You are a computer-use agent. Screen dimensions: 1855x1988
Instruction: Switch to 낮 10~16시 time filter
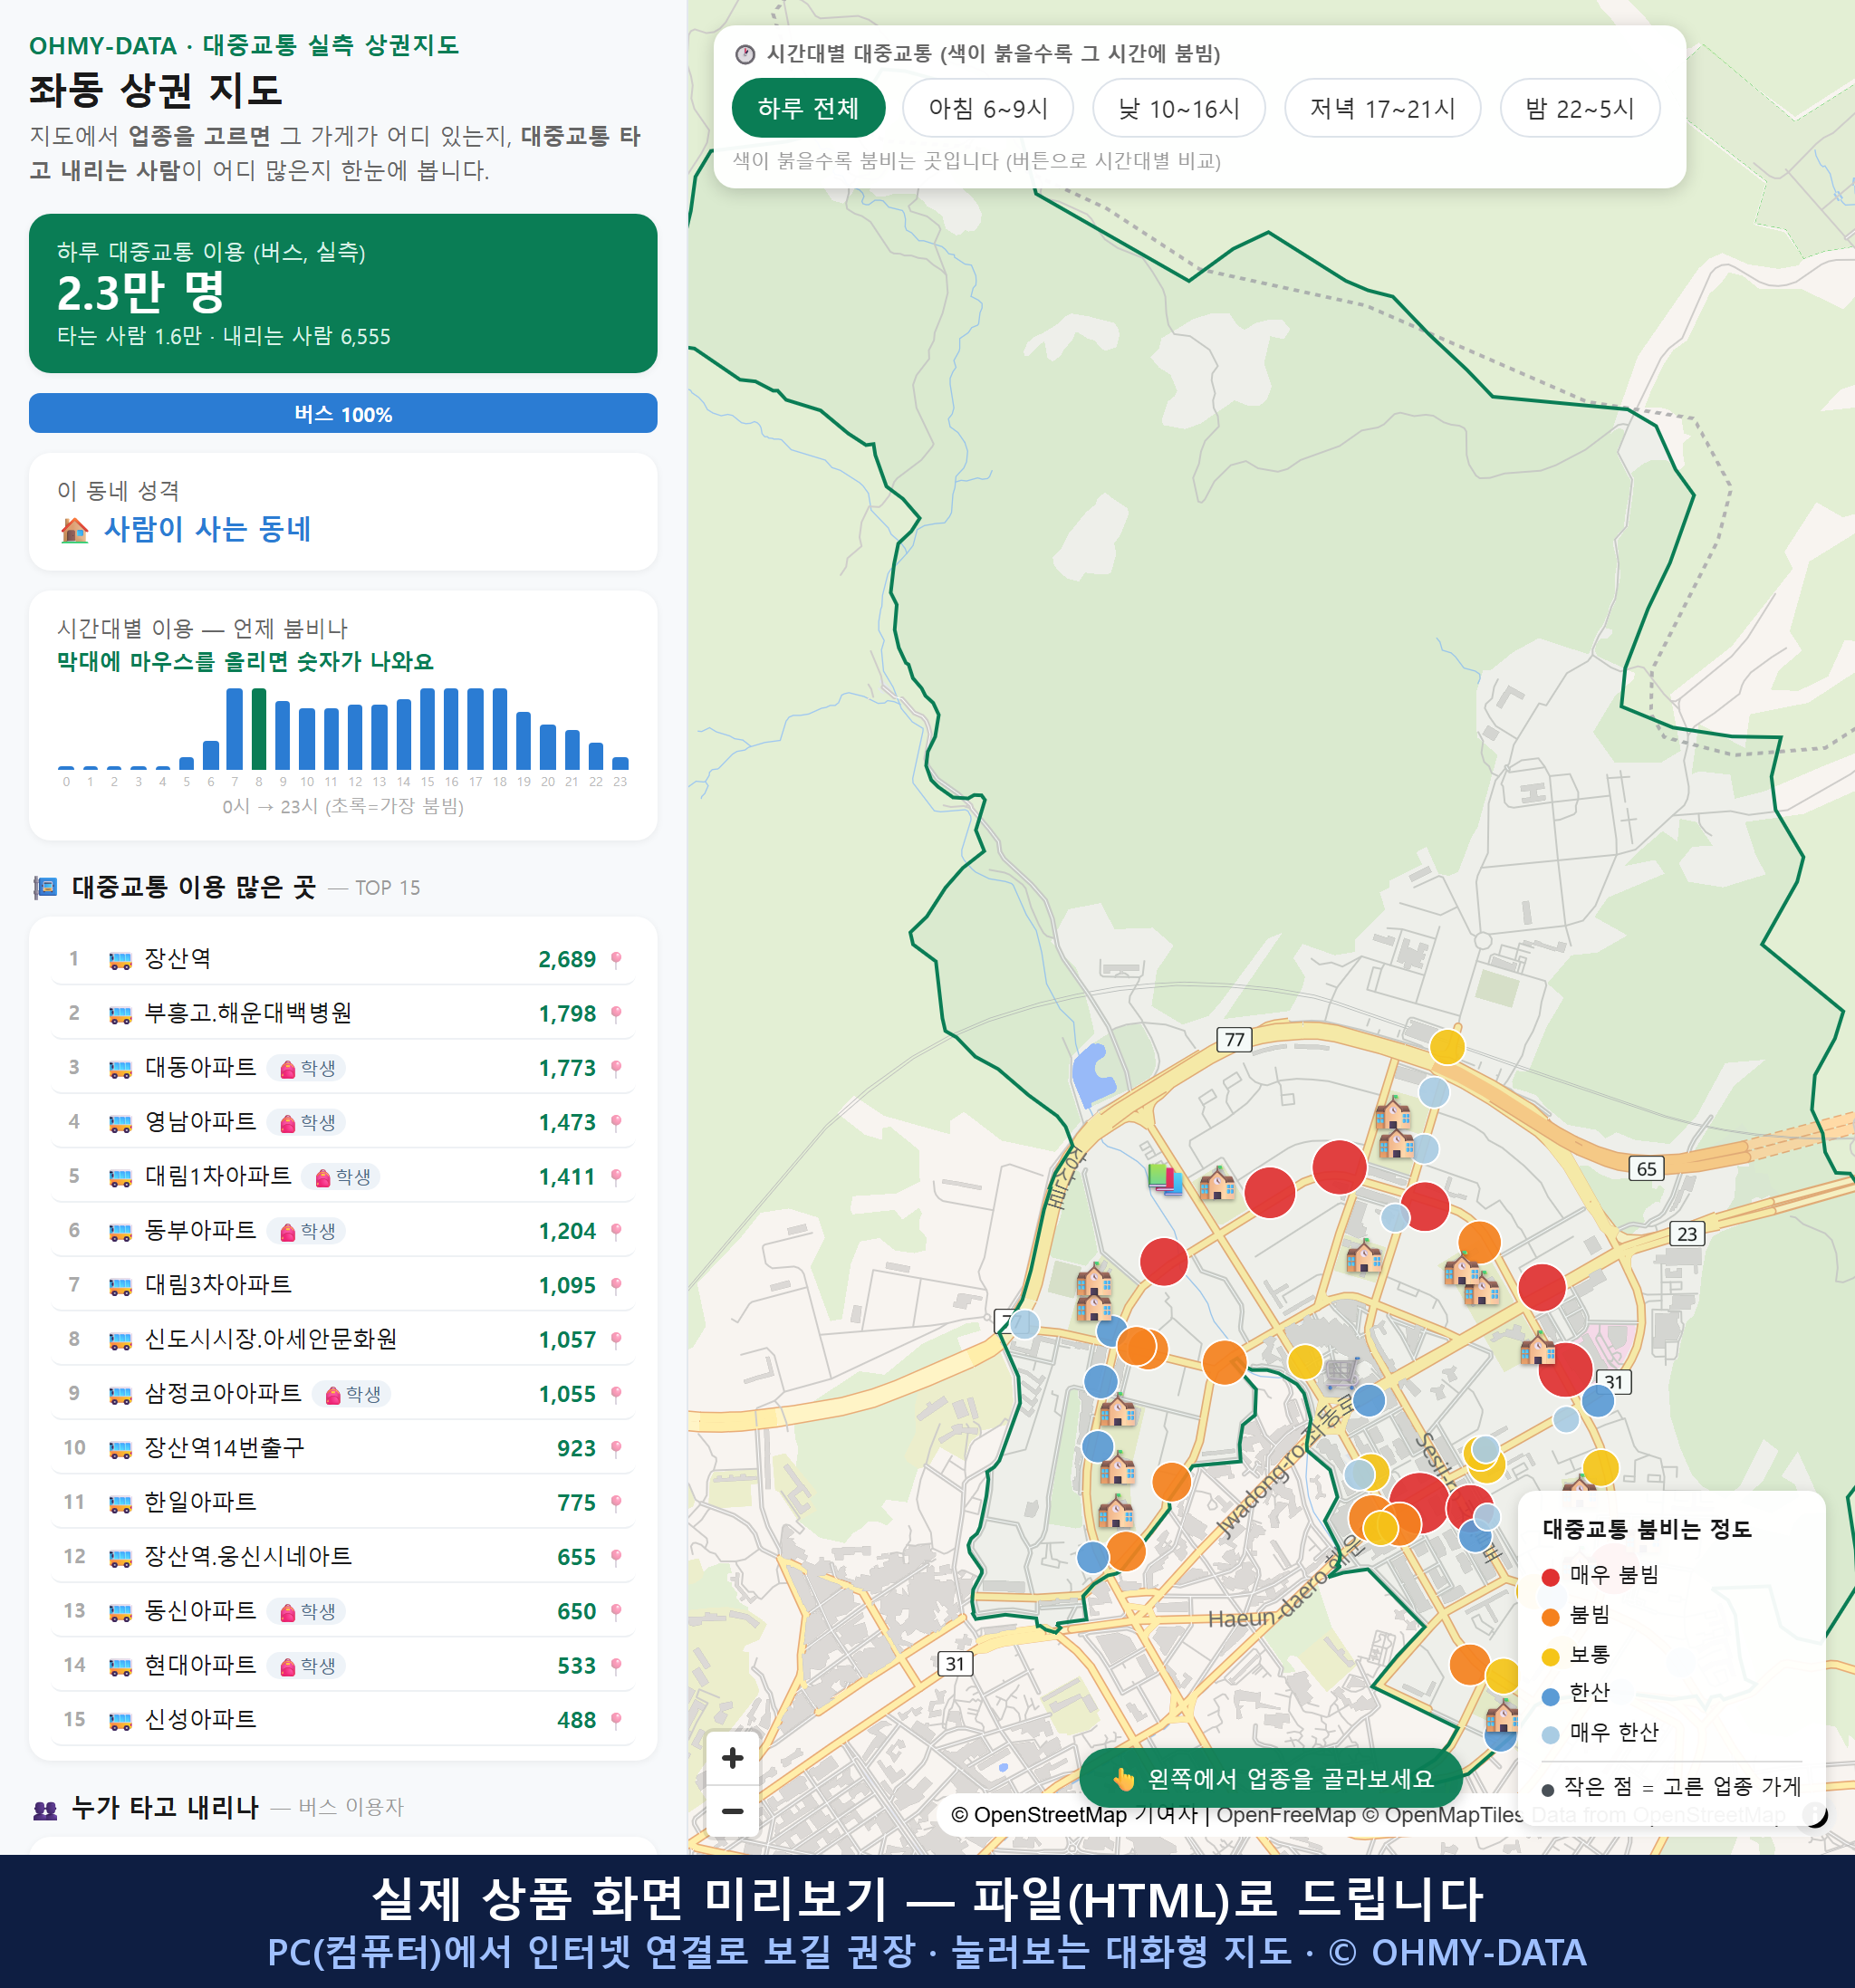point(1178,108)
